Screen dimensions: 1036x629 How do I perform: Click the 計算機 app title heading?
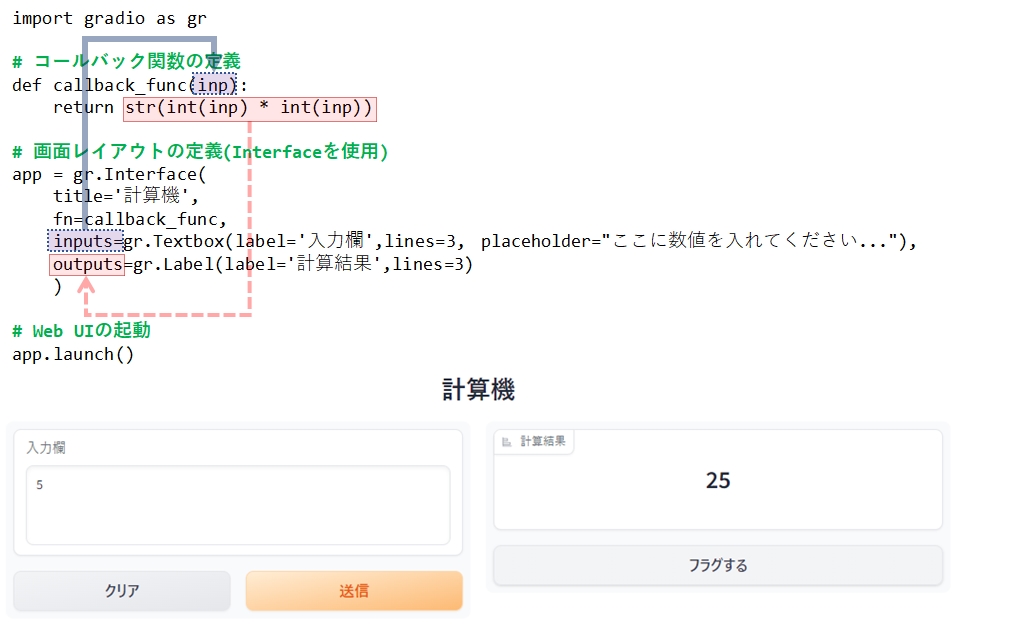tap(477, 390)
